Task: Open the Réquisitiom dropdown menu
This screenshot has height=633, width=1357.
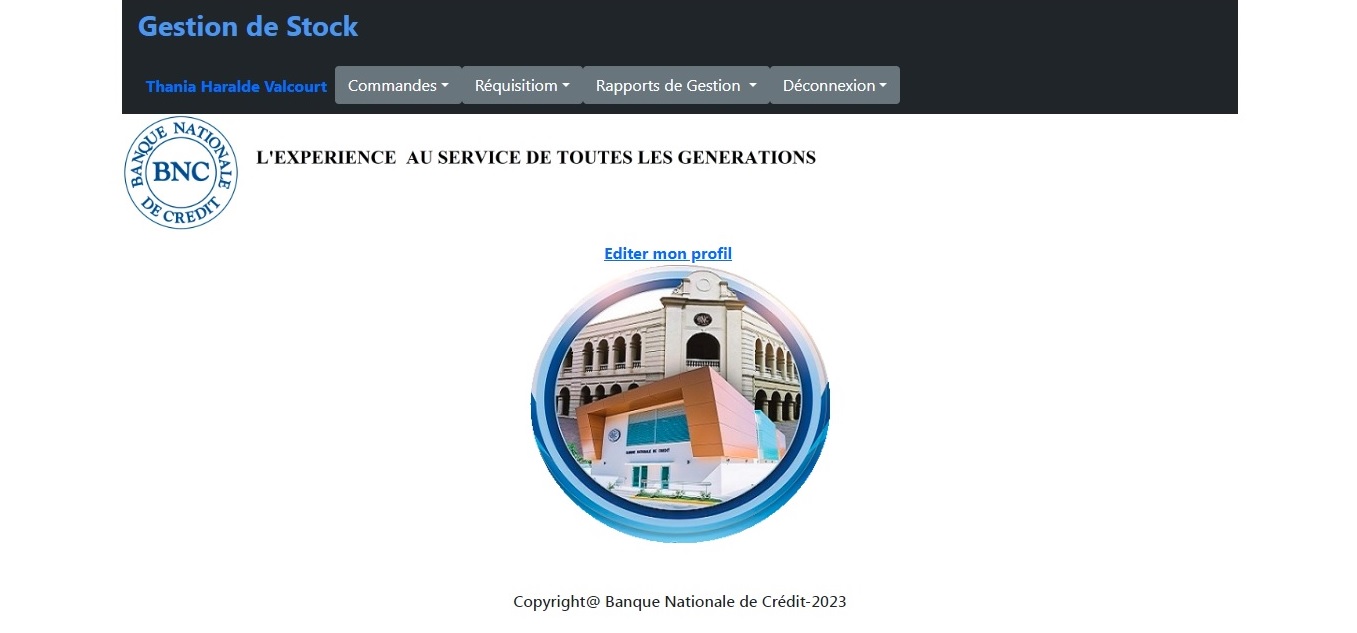Action: point(521,85)
